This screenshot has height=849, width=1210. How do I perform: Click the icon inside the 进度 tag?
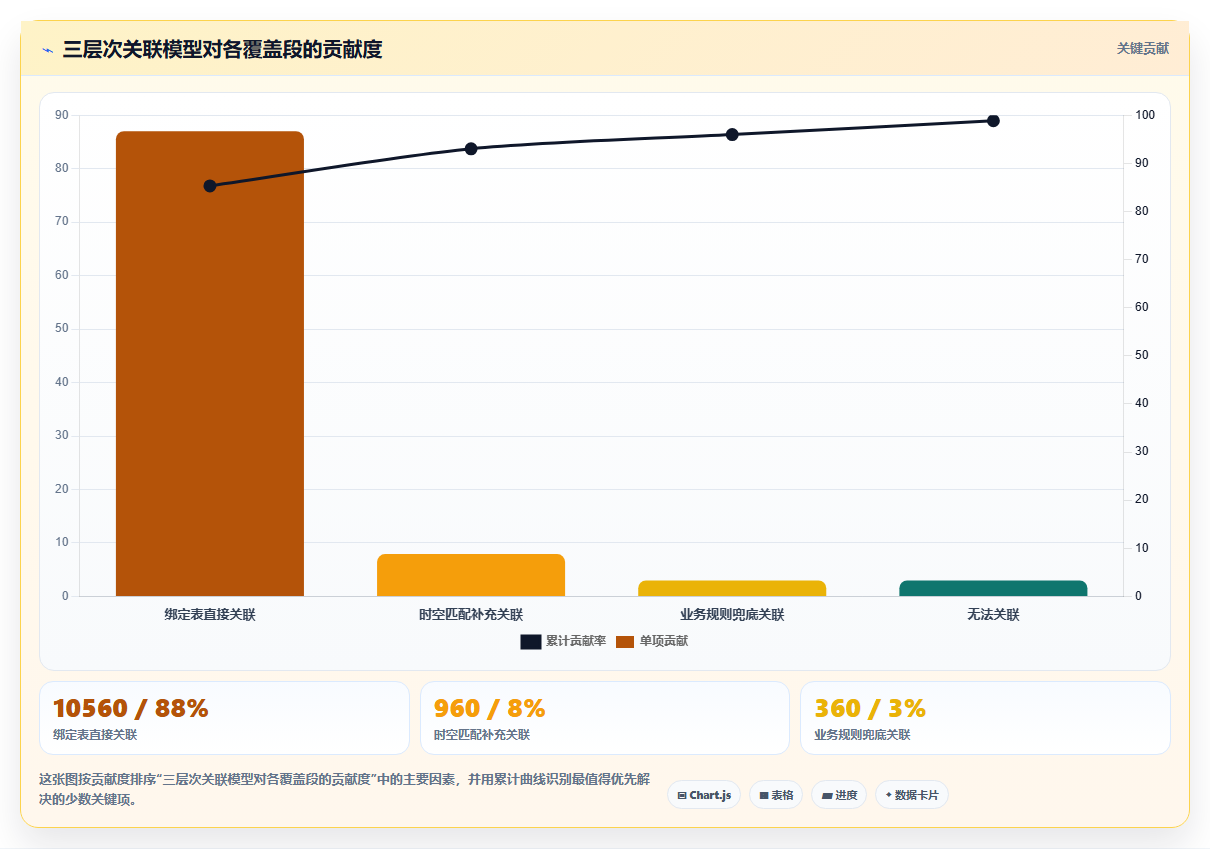coord(827,796)
